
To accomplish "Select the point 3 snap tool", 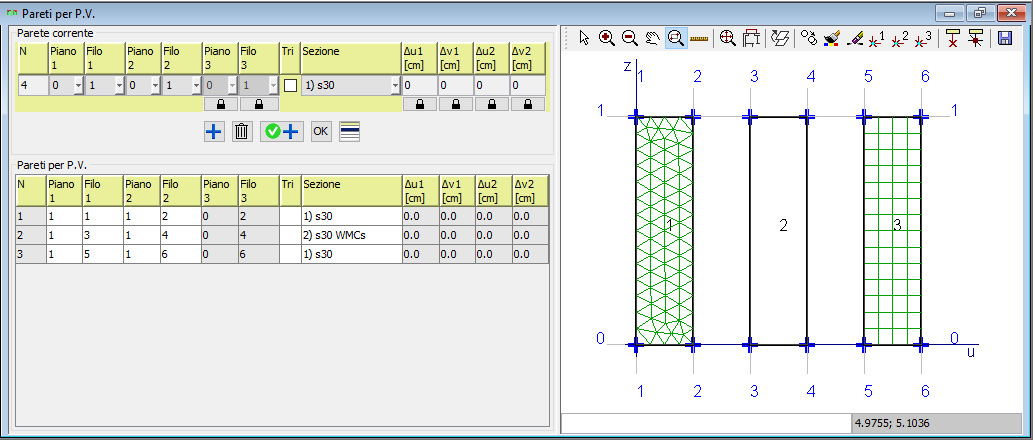I will pos(923,38).
